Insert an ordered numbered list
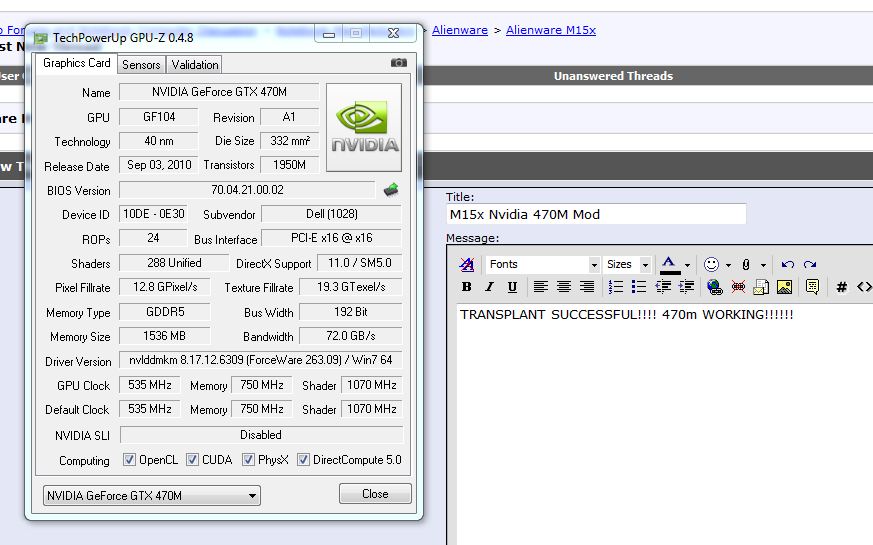Screen dimensions: 873x545 click(x=616, y=287)
